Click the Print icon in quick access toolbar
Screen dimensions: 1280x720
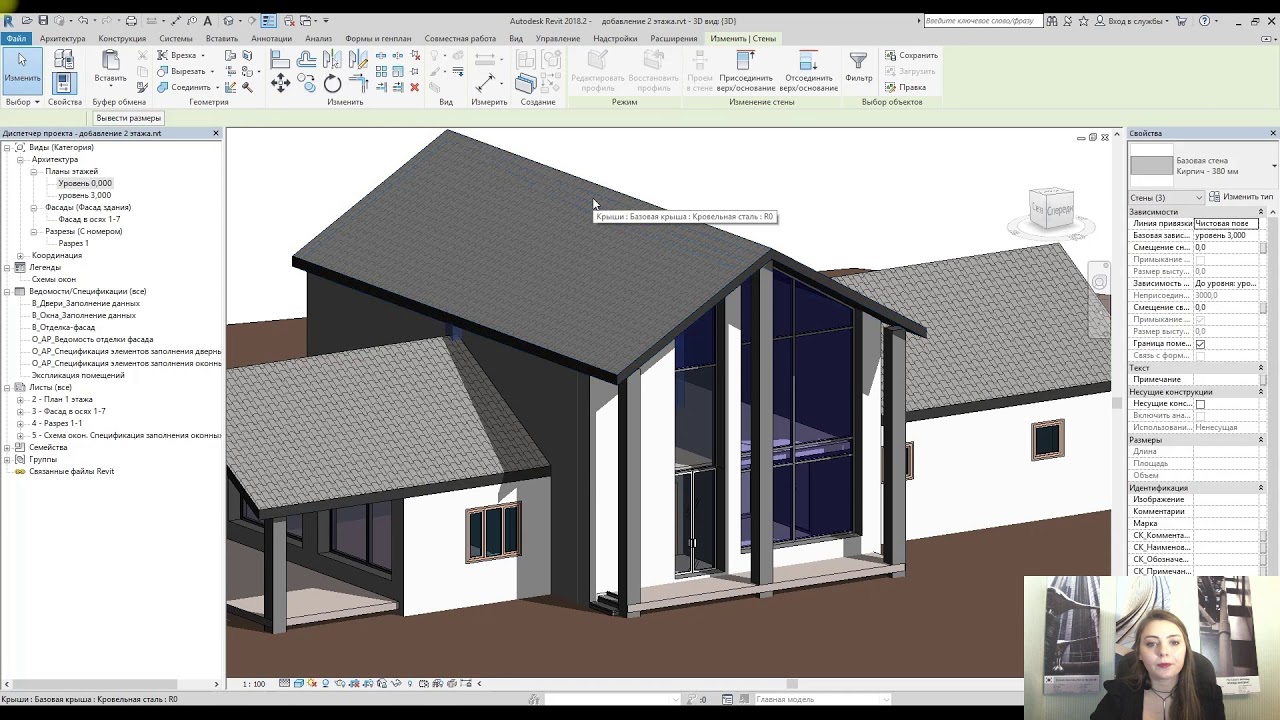131,20
